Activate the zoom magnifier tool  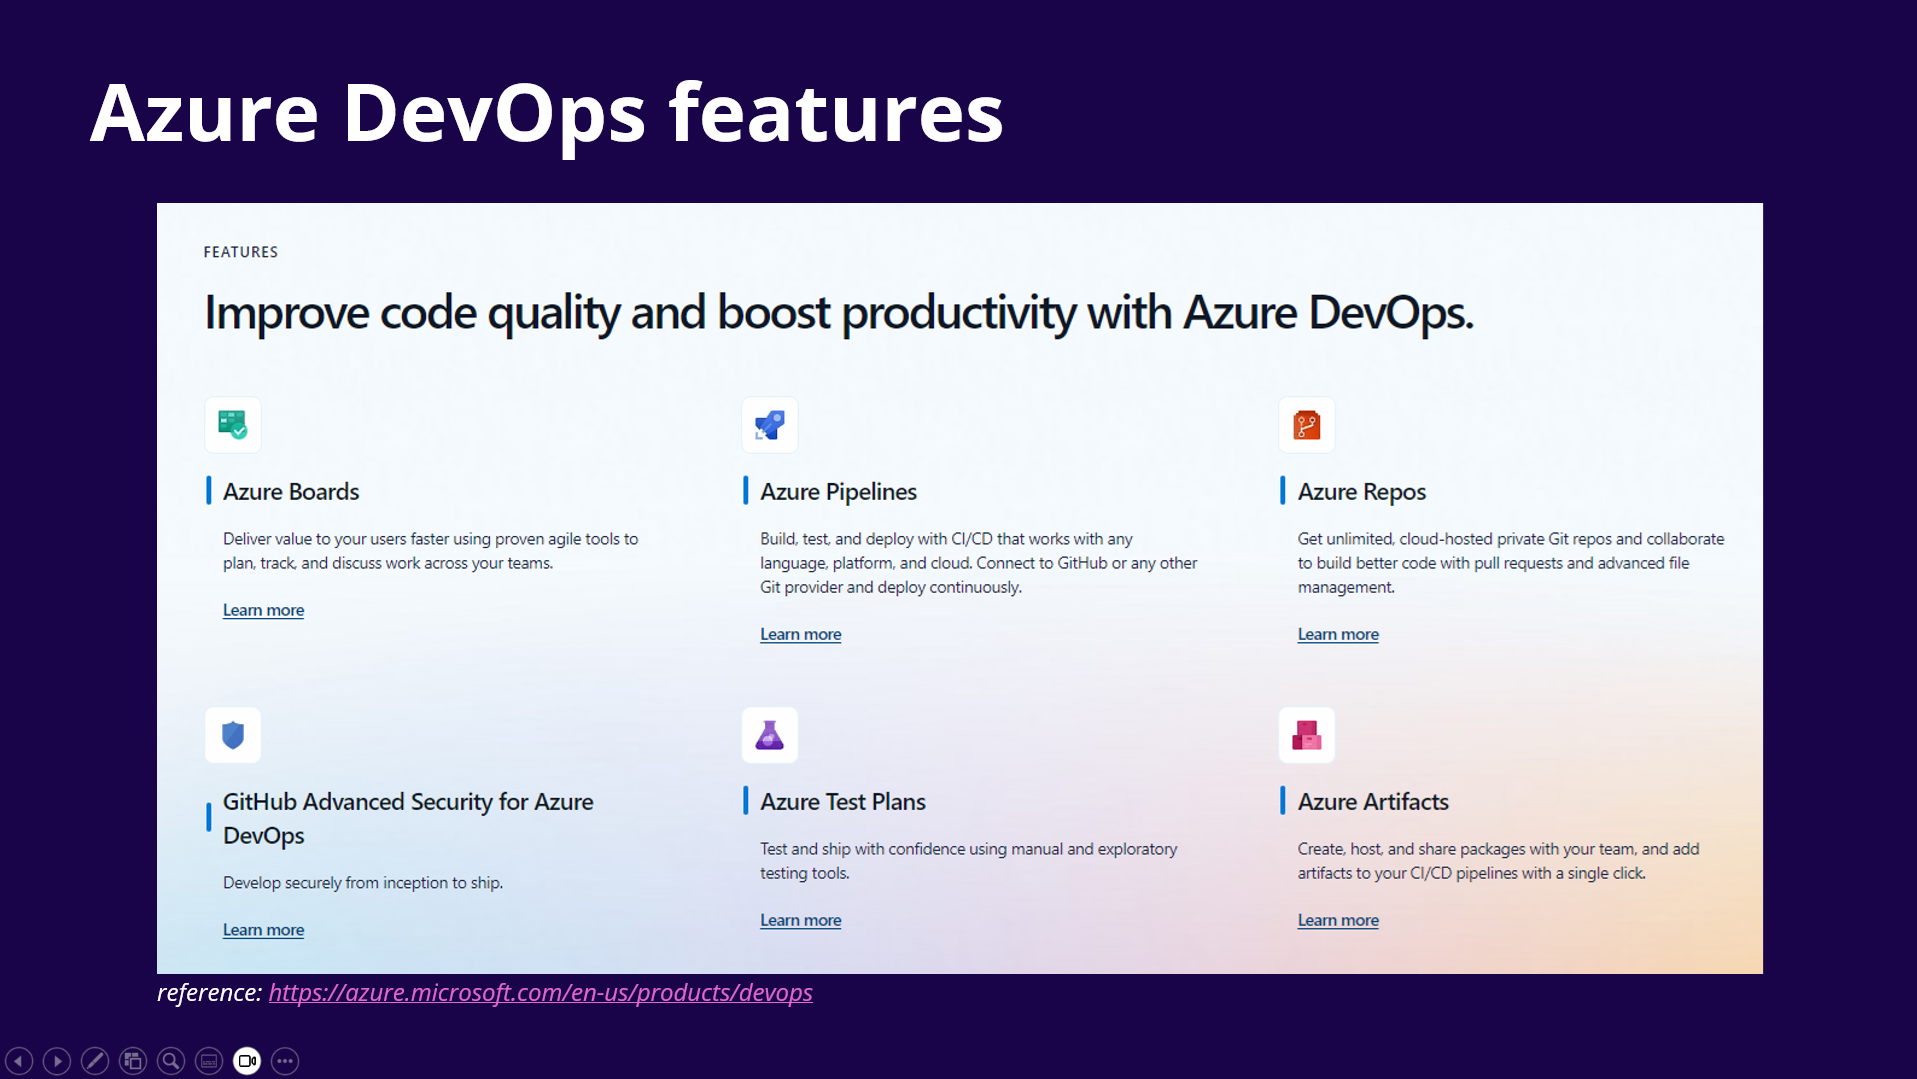(x=171, y=1060)
